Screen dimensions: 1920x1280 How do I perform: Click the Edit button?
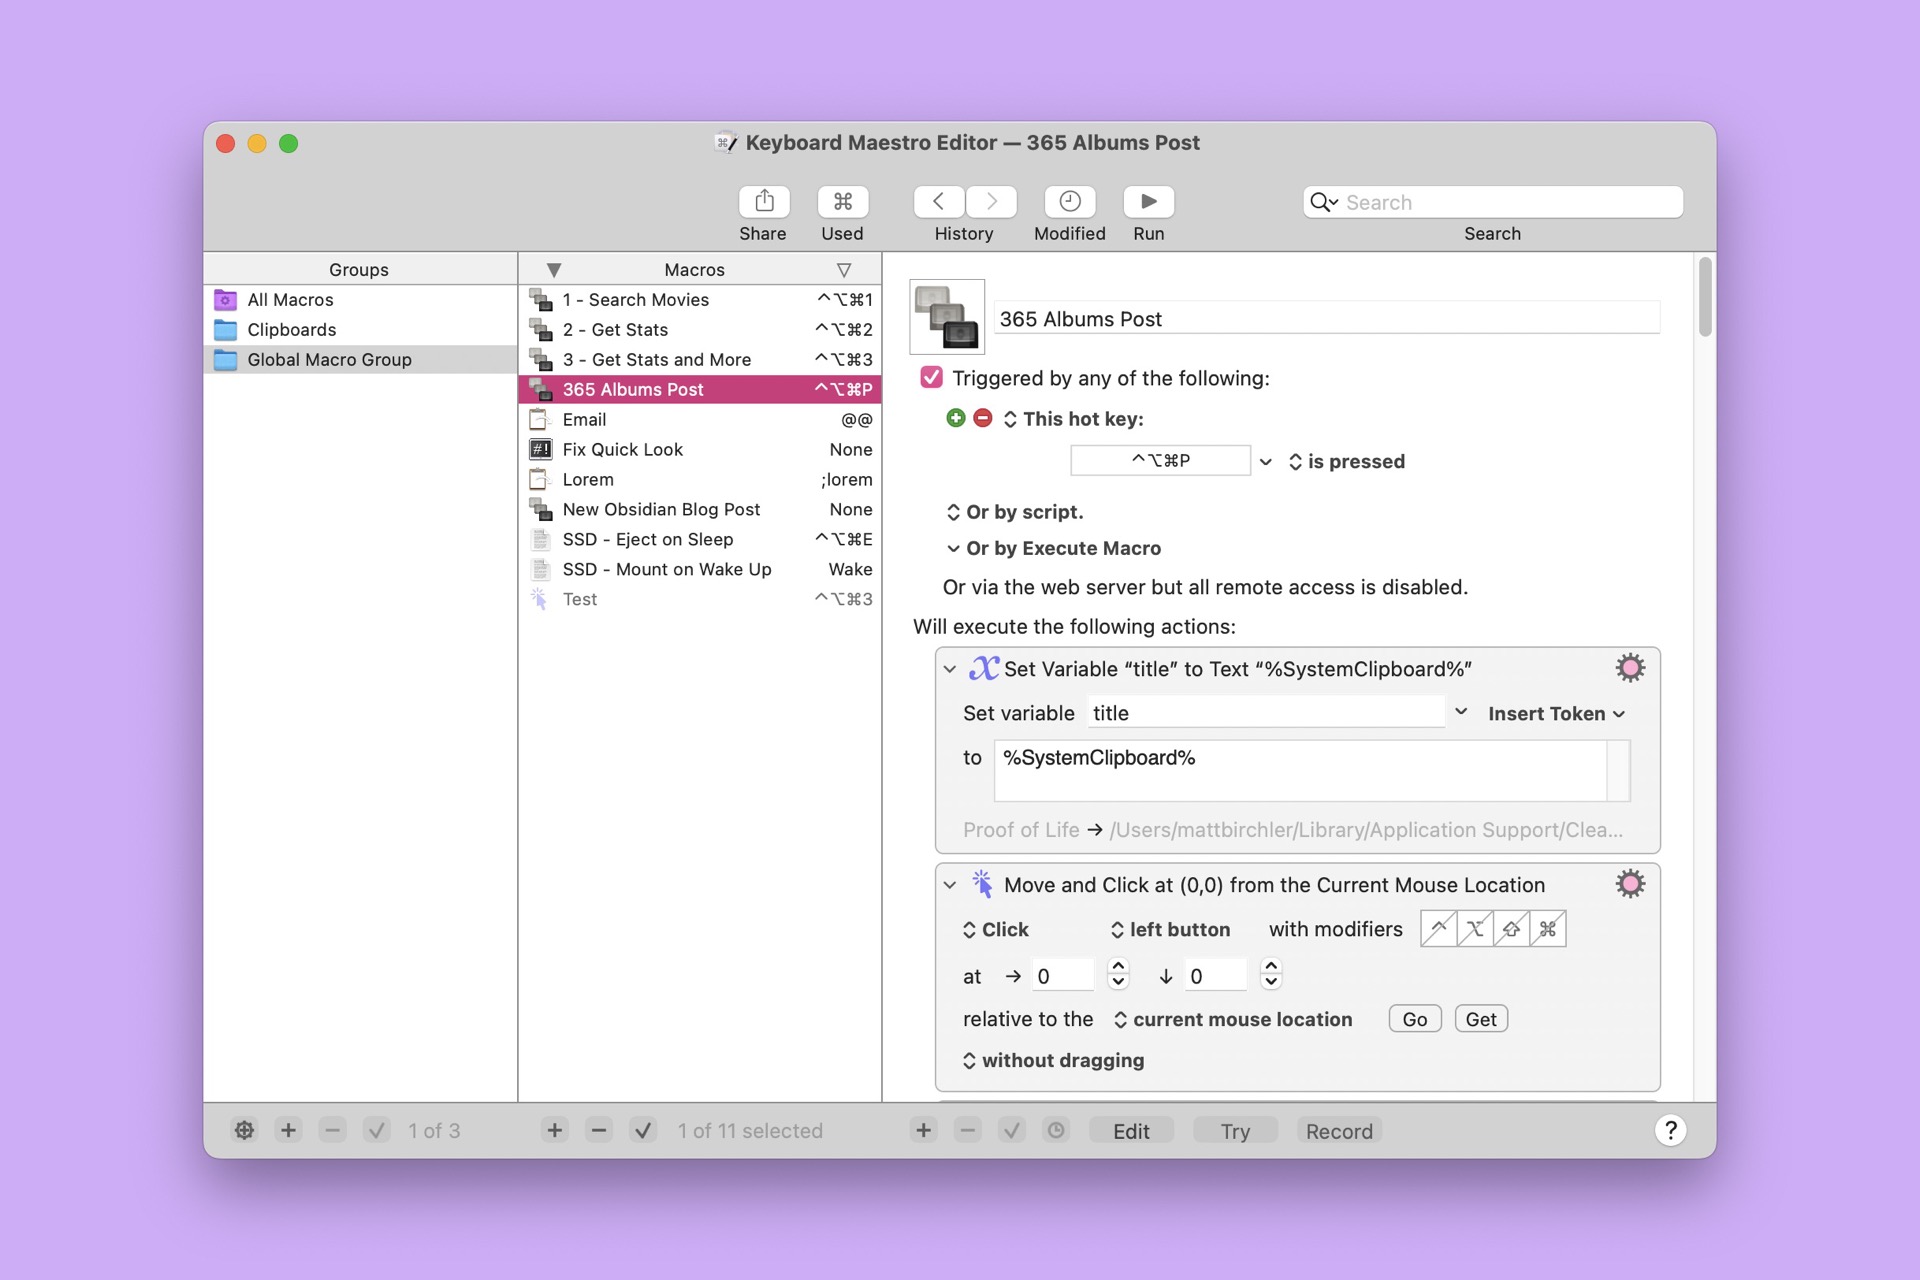point(1131,1131)
